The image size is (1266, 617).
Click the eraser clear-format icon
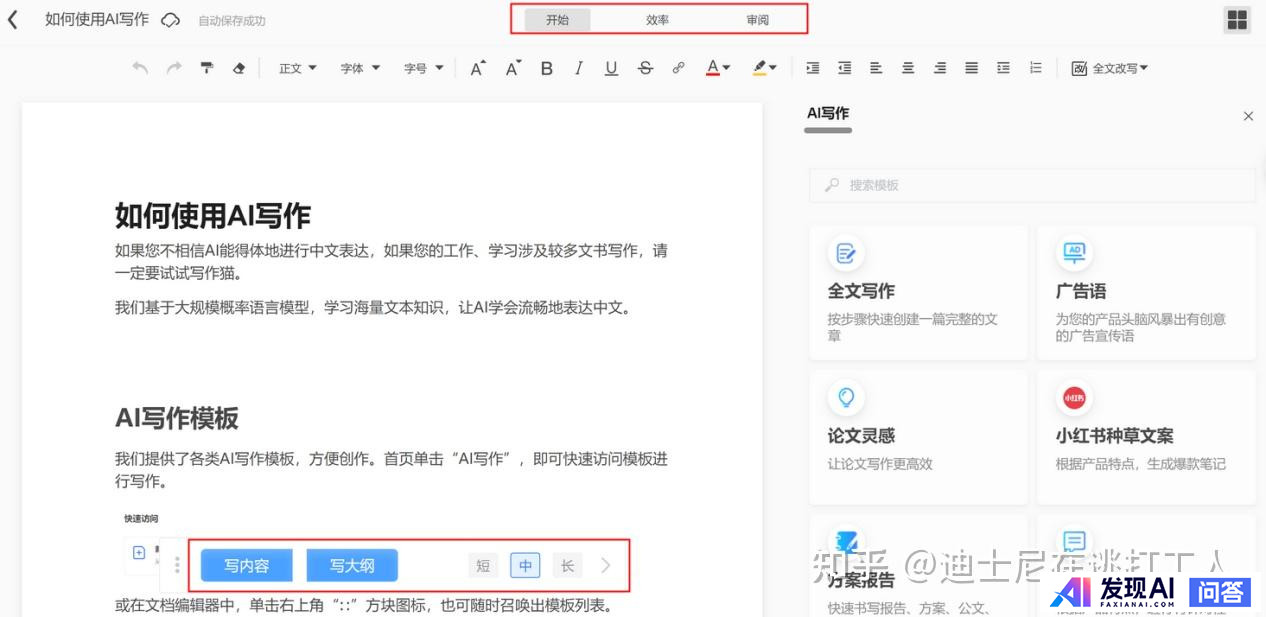click(x=238, y=68)
